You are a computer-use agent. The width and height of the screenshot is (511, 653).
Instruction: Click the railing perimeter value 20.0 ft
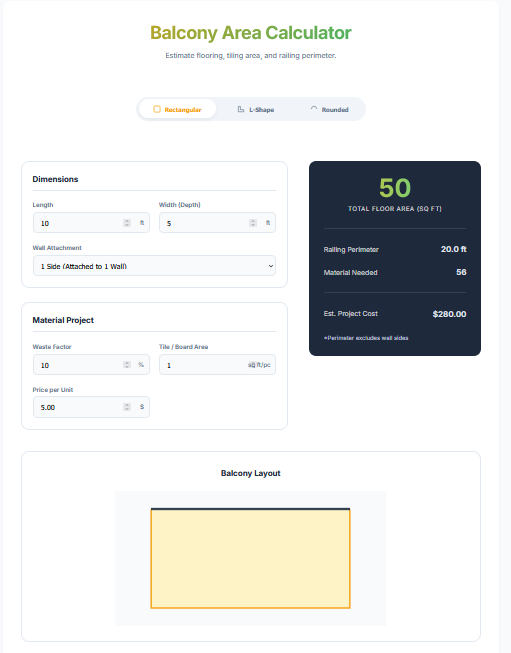[x=454, y=249]
